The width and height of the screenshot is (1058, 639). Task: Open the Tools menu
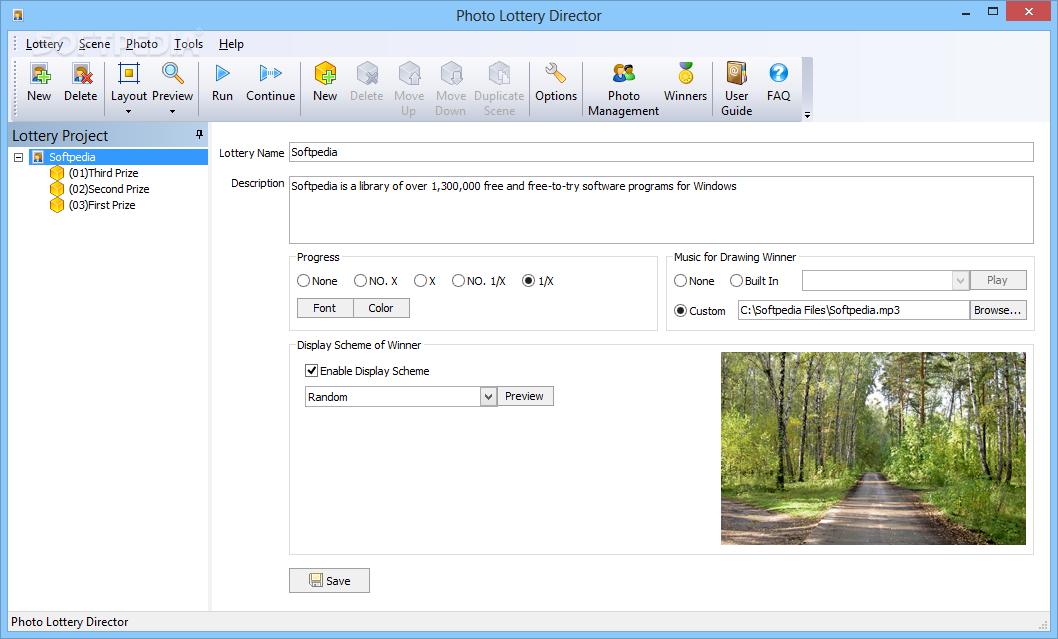(x=188, y=44)
